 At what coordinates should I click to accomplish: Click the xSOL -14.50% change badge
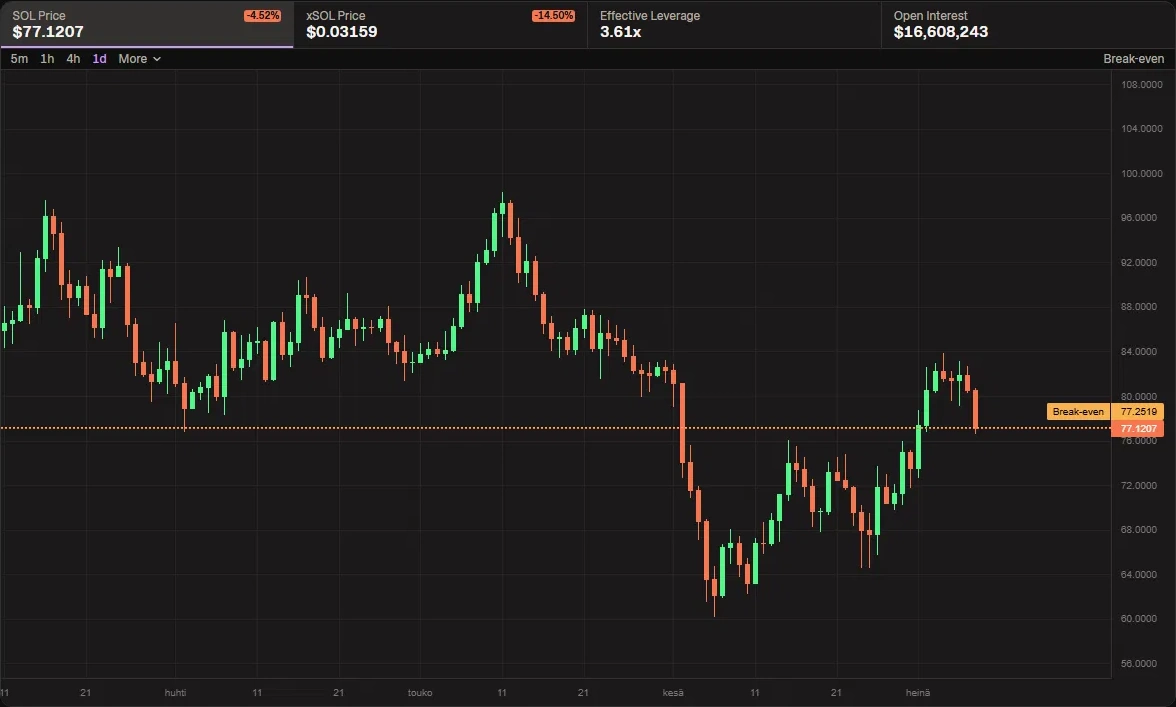(x=554, y=16)
